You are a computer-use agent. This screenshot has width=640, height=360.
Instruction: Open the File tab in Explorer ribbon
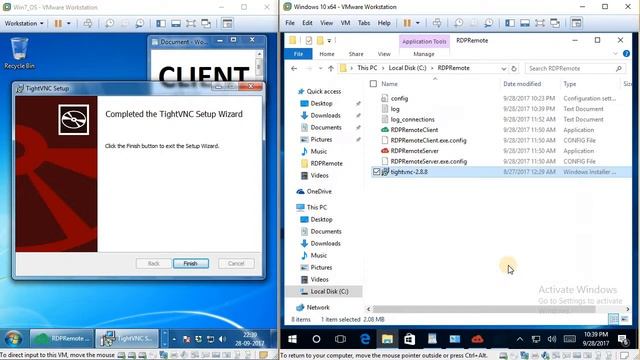click(298, 54)
